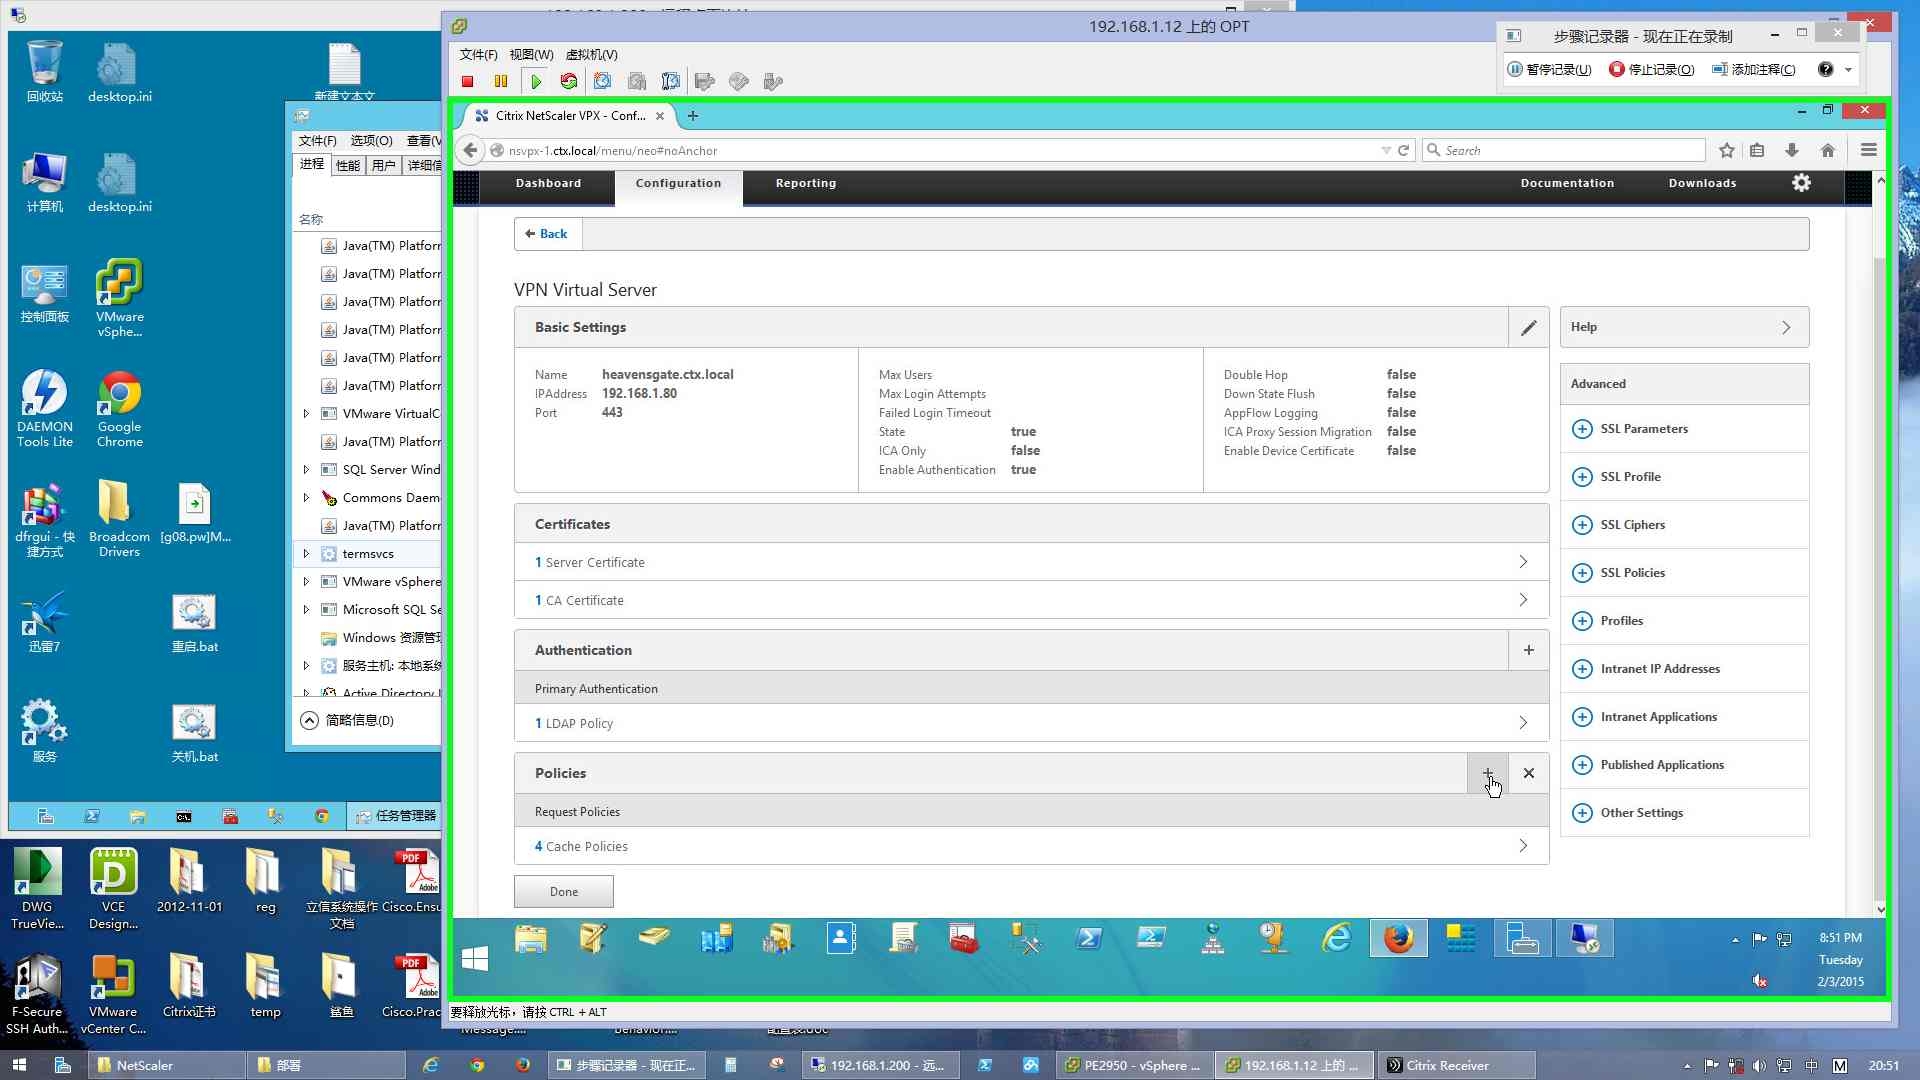Expand the Cache Policies row
This screenshot has height=1080, width=1920.
click(x=1031, y=846)
